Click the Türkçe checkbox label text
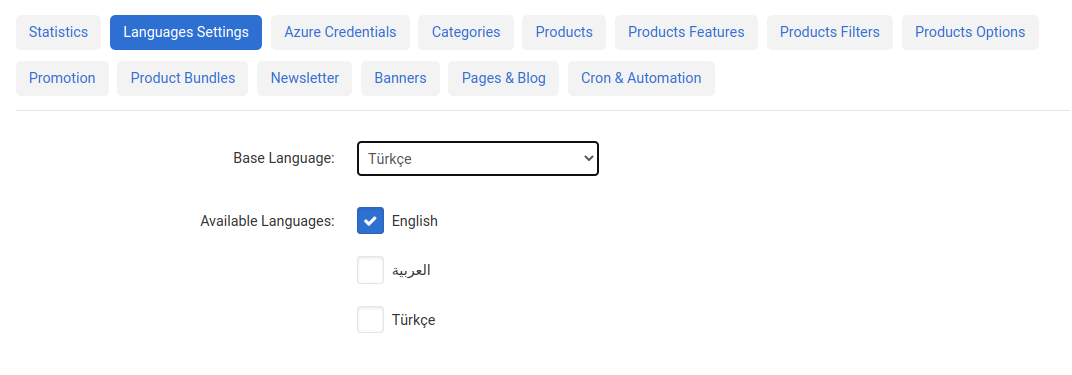The image size is (1072, 375). tap(414, 320)
